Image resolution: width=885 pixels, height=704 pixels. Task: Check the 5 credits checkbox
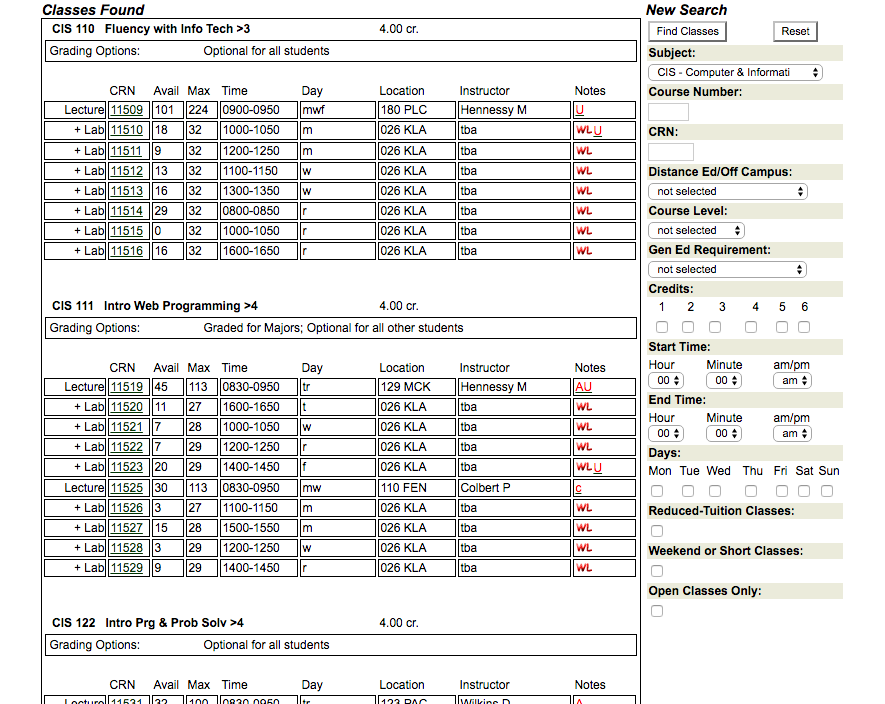click(782, 327)
